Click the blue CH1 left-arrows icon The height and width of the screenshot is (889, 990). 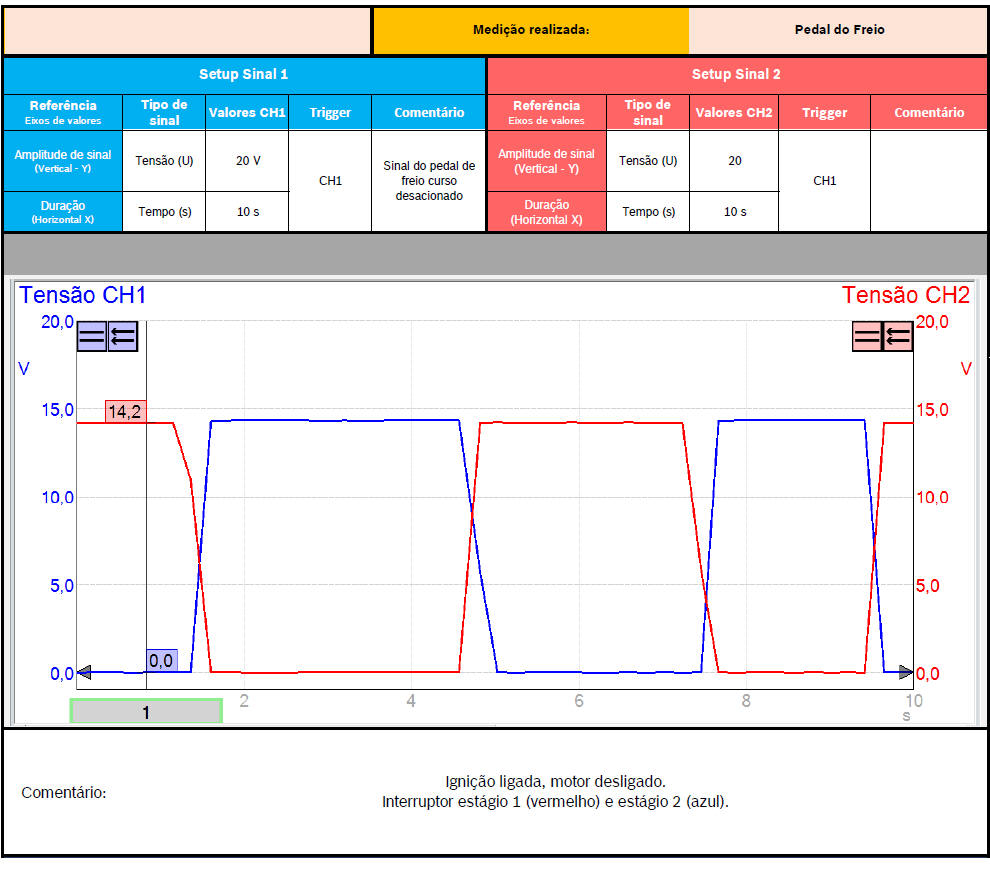tap(123, 337)
